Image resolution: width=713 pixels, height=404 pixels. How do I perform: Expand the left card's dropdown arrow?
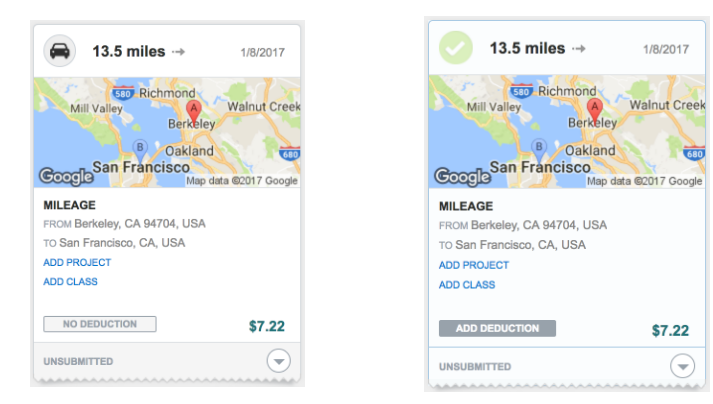279,361
